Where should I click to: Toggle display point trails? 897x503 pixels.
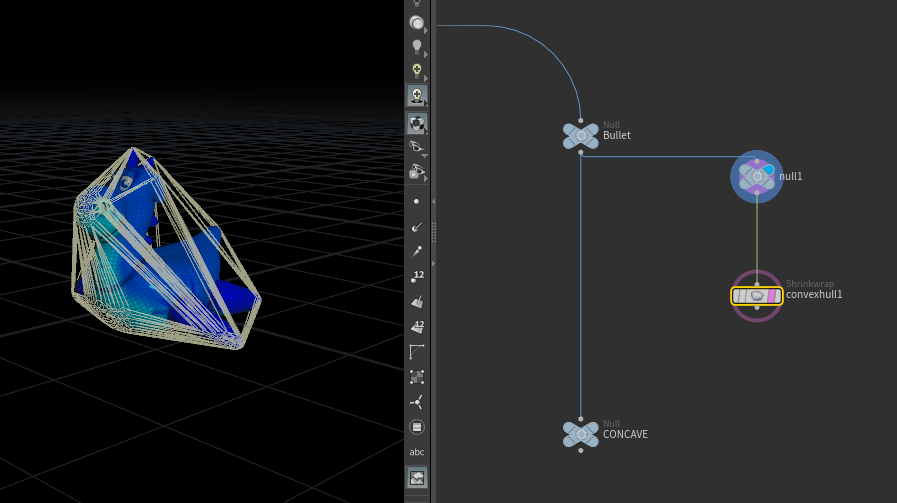[x=416, y=252]
